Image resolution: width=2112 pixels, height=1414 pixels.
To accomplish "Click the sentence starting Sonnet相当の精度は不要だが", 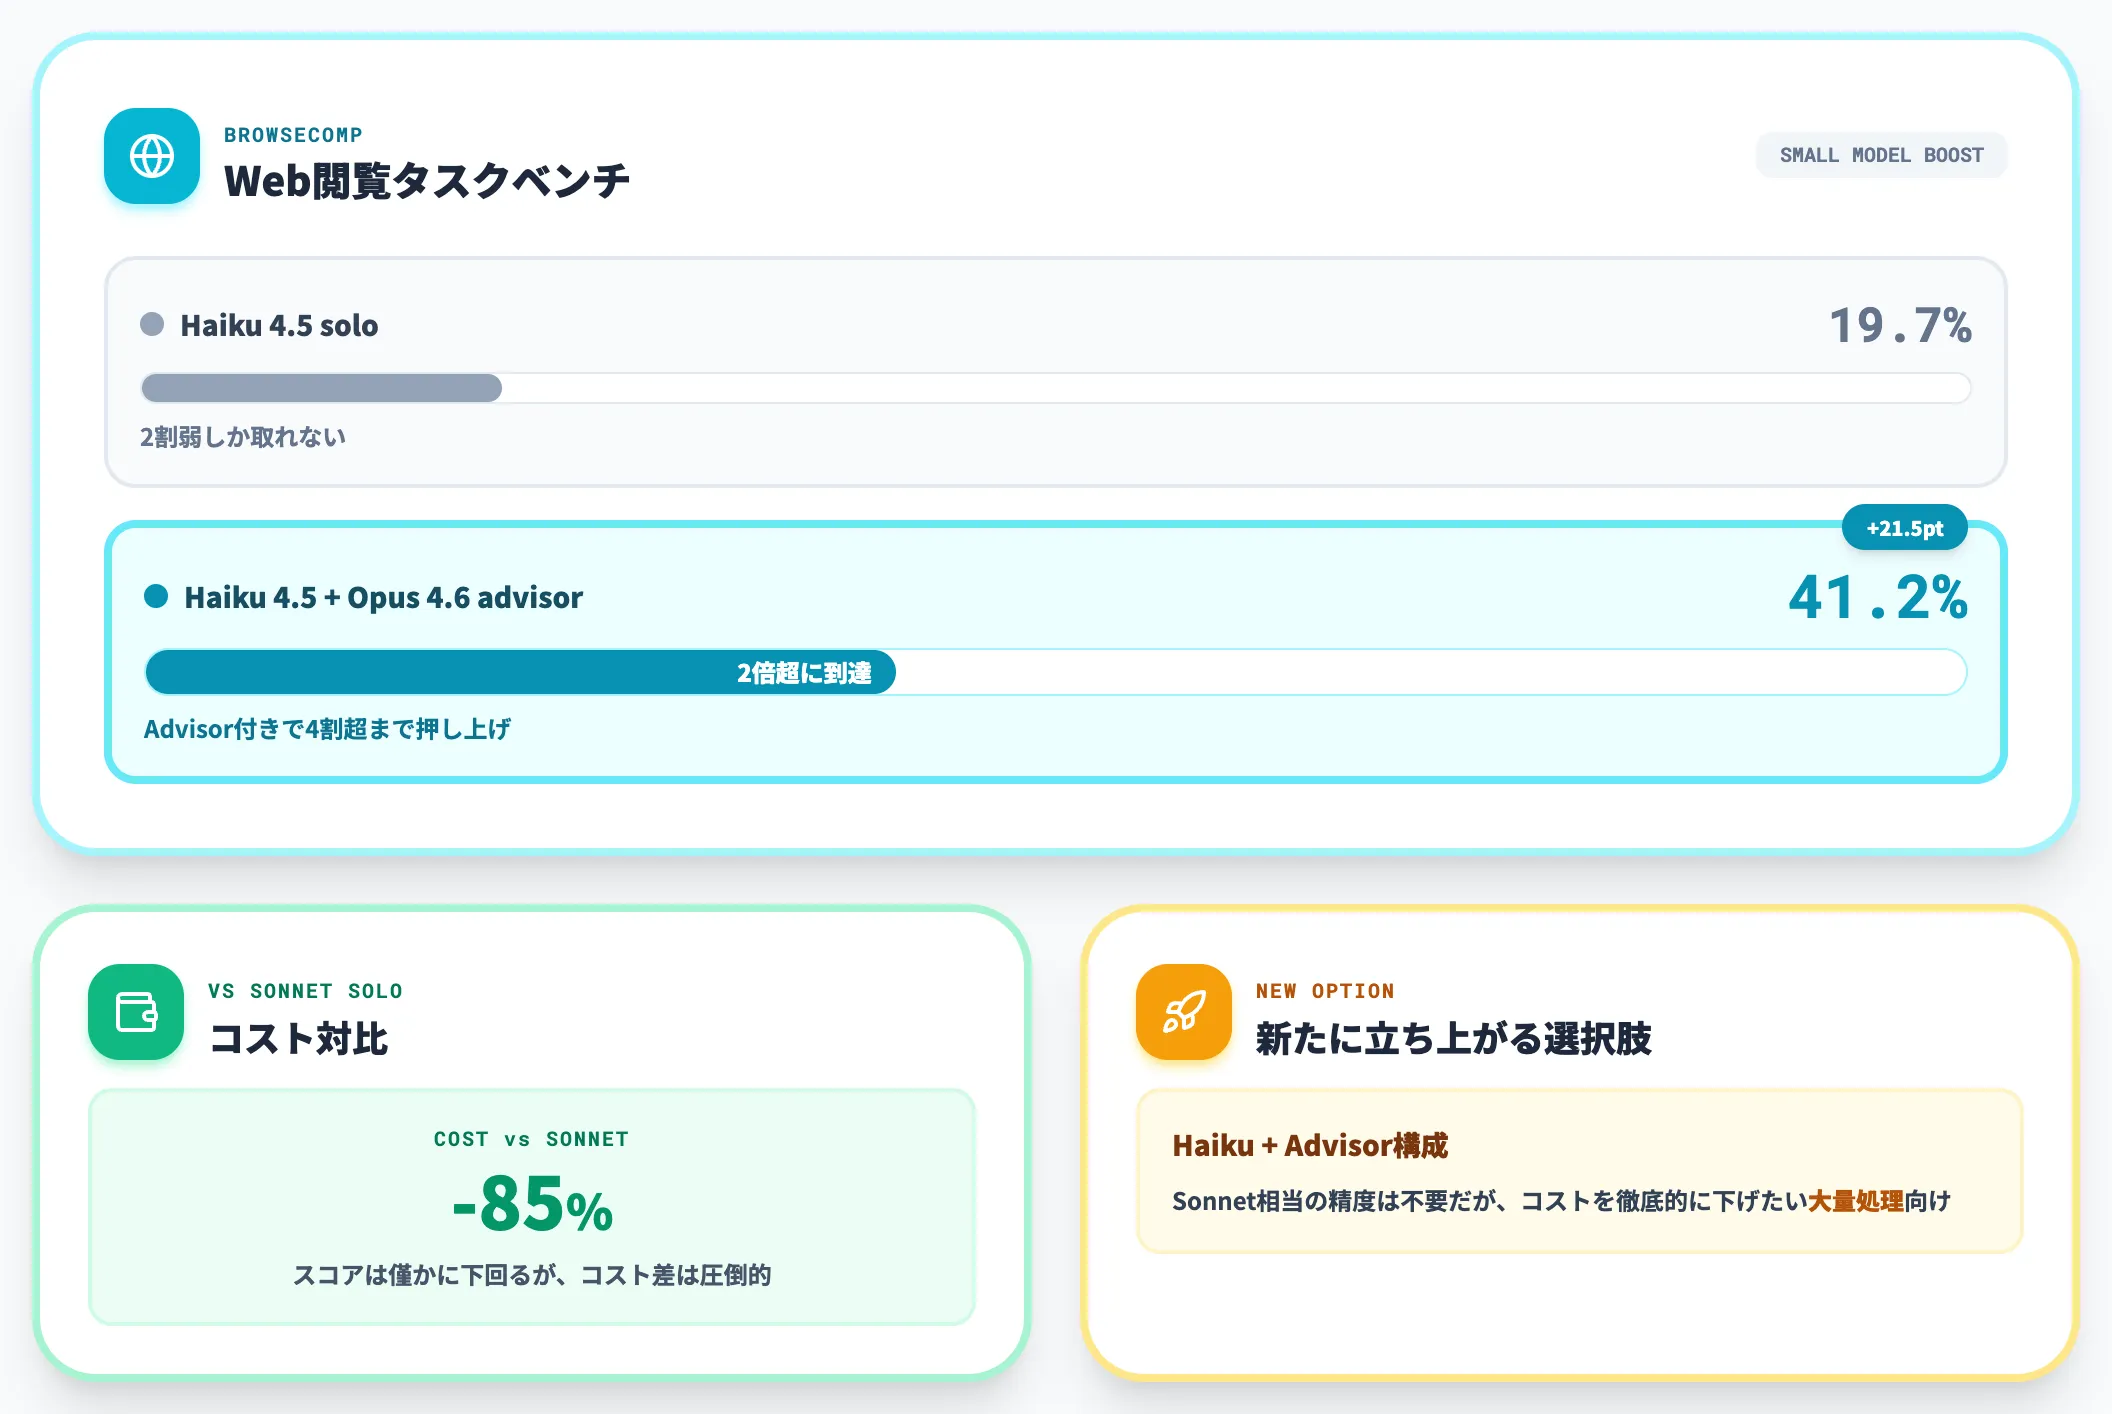I will (1561, 1201).
